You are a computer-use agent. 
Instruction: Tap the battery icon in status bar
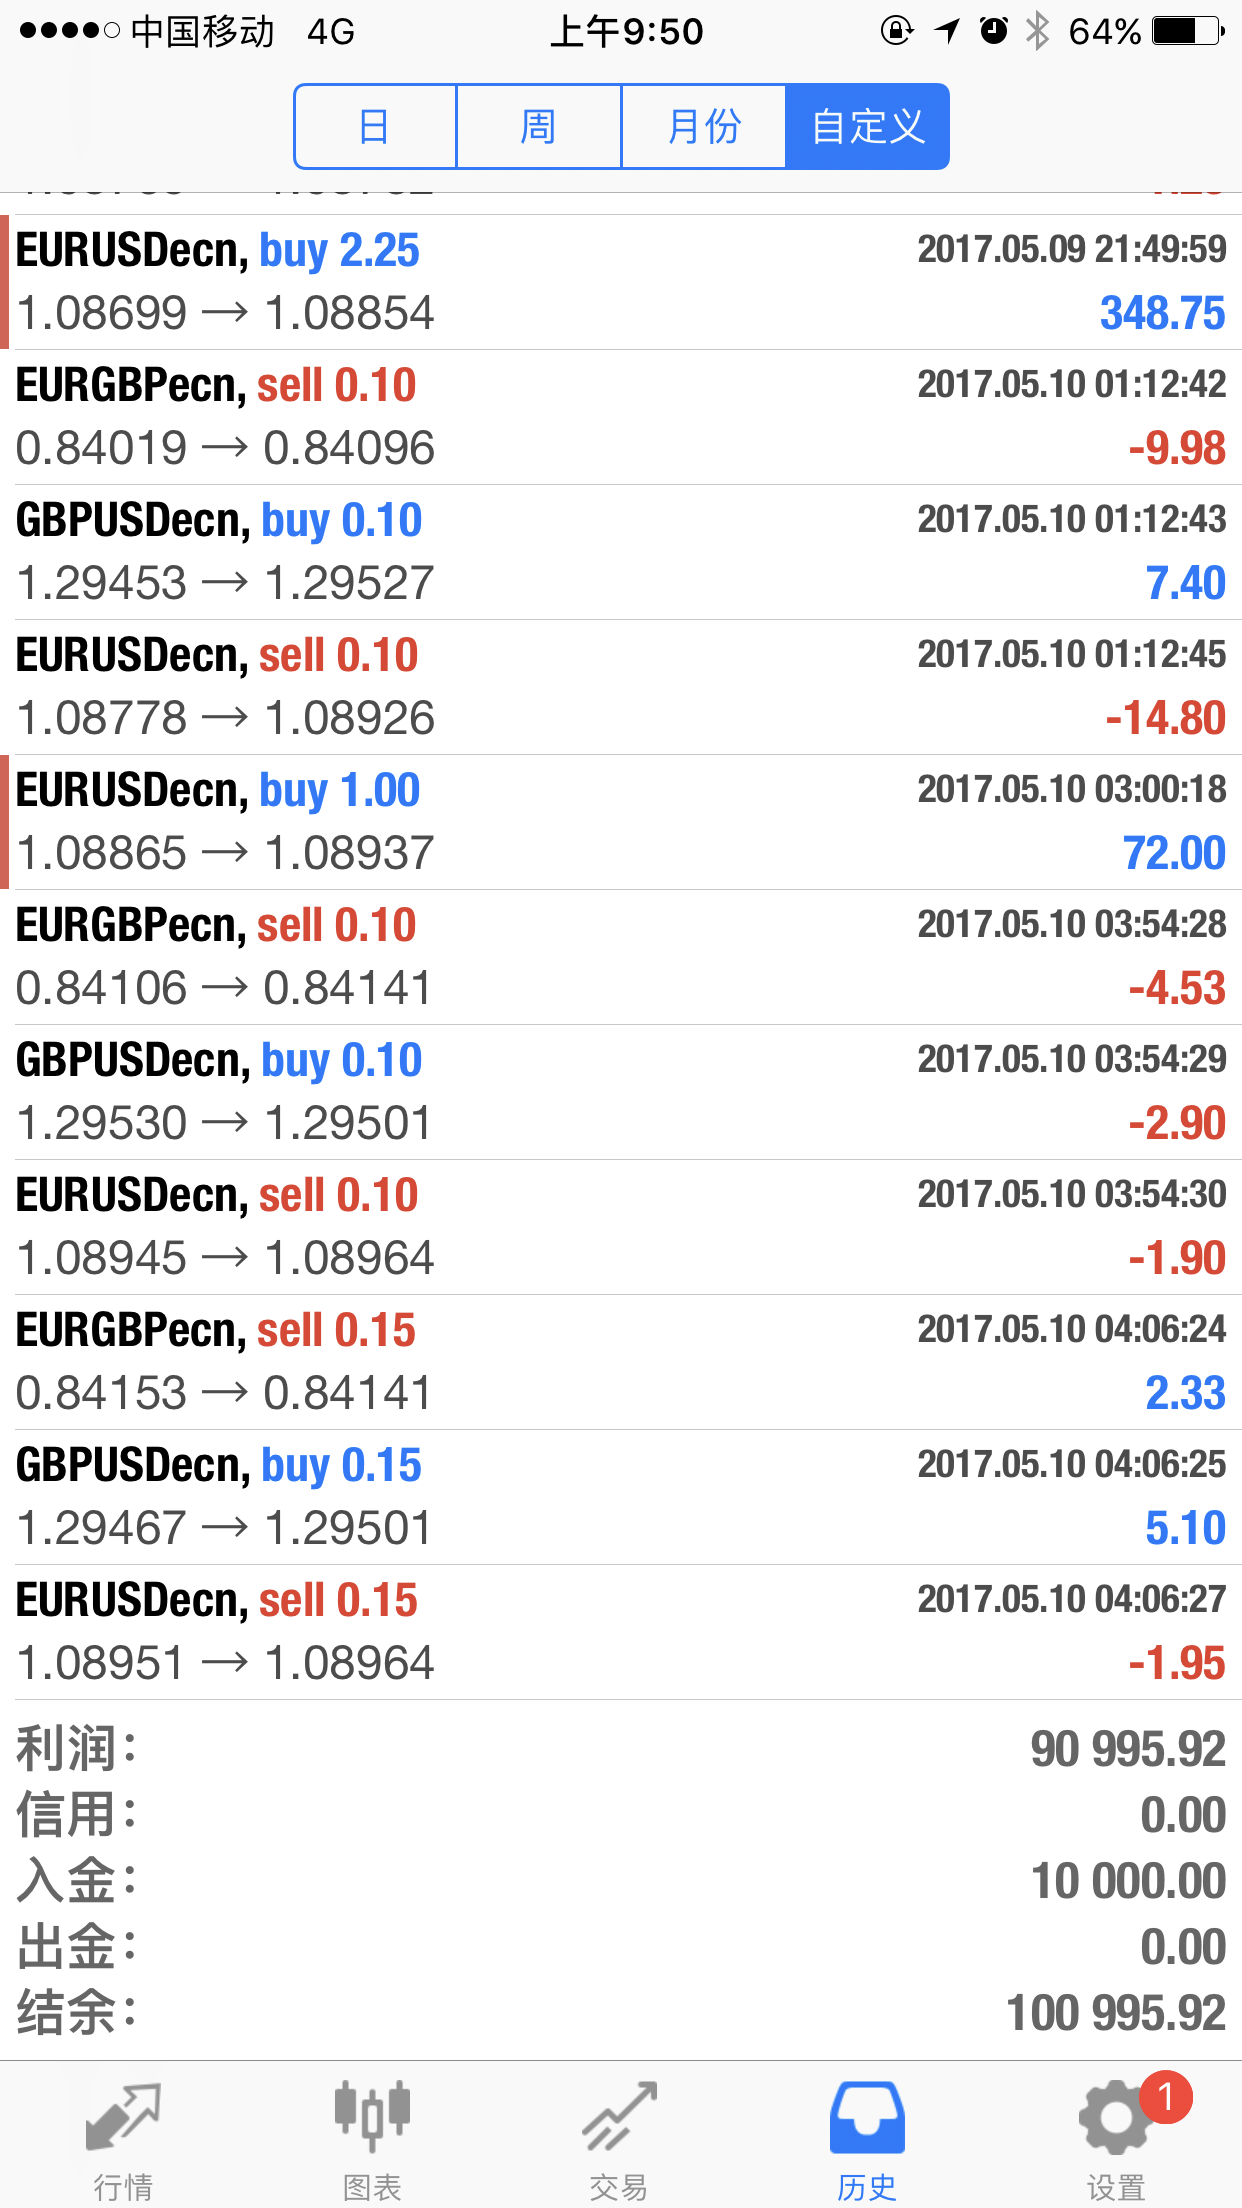coord(1188,32)
